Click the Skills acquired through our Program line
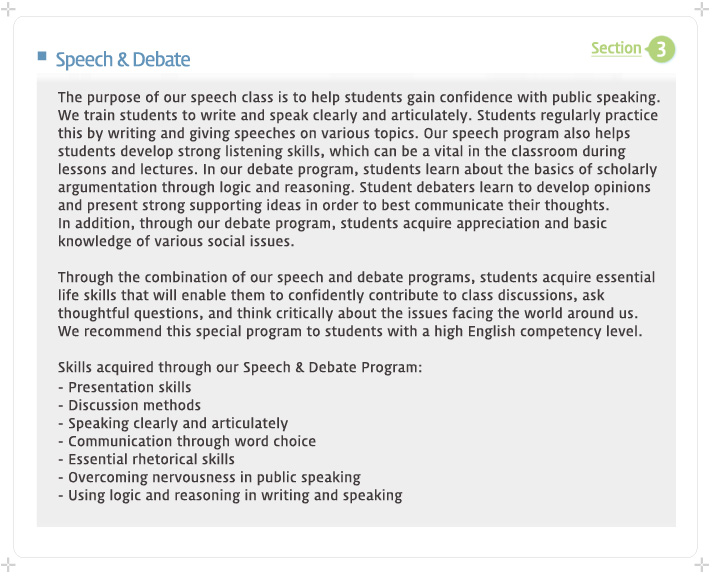The width and height of the screenshot is (712, 580). click(x=240, y=367)
